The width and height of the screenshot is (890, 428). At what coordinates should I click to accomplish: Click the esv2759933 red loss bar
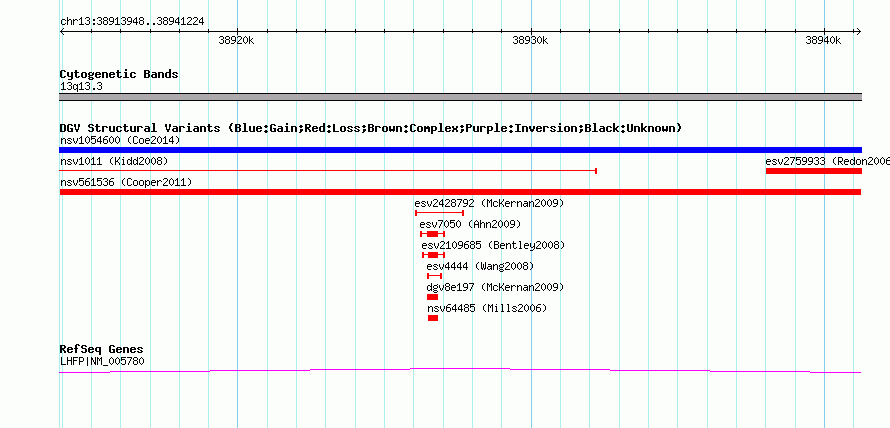[814, 171]
